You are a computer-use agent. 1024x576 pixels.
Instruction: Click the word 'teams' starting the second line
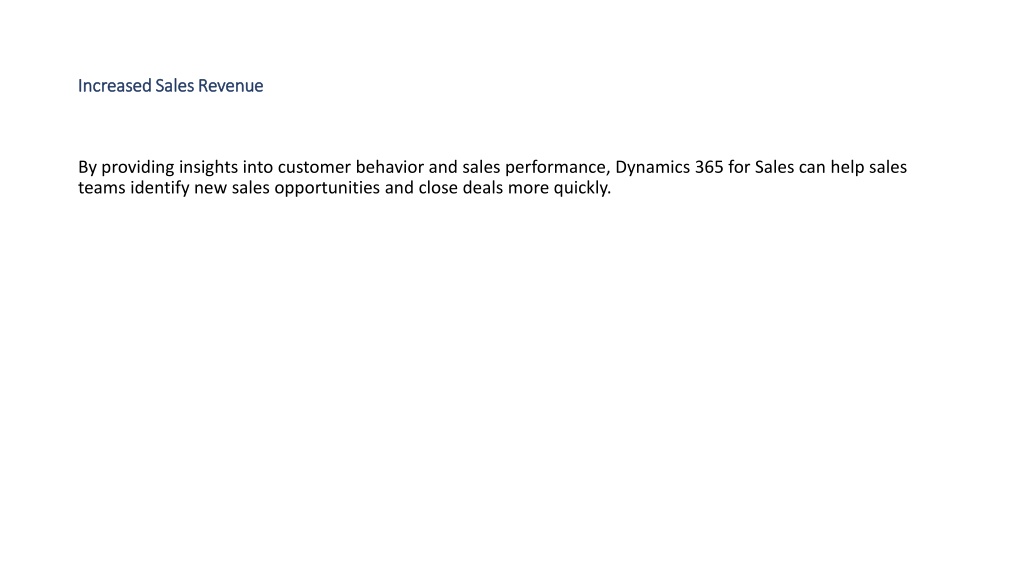(x=101, y=188)
